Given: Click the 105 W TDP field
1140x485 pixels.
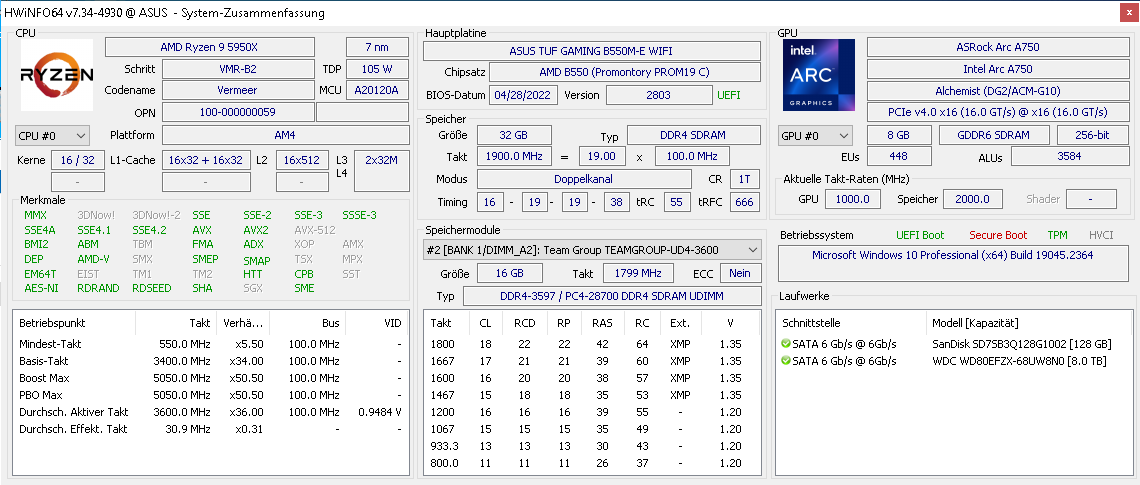Looking at the screenshot, I should pyautogui.click(x=377, y=69).
